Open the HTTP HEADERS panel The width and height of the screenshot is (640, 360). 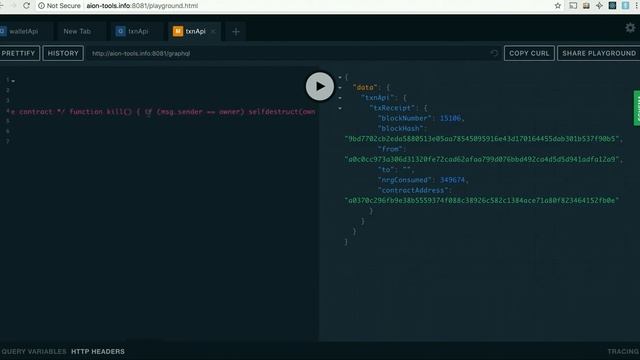[x=98, y=351]
